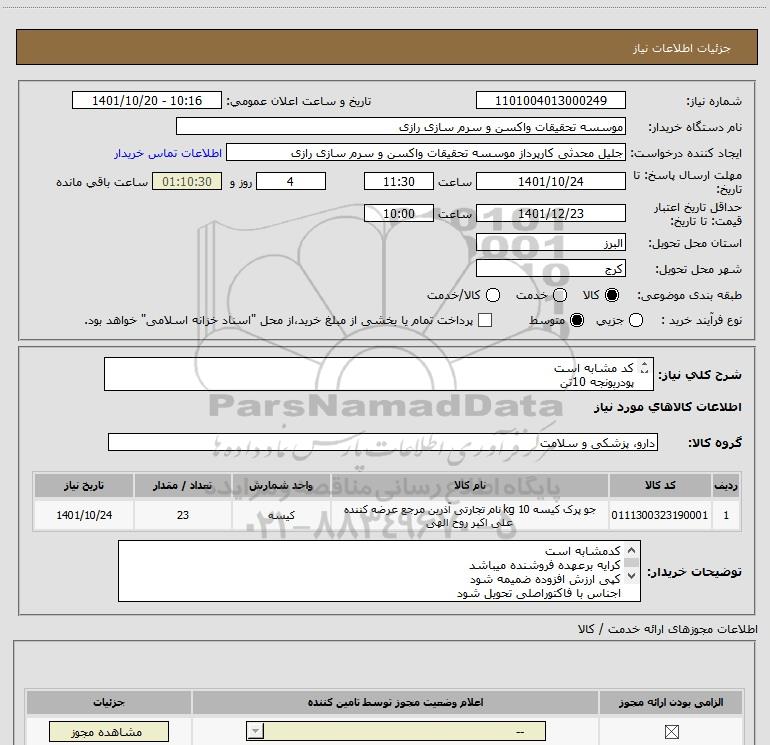Viewport: 770px width, 745px height.
Task: Click the واحد شمارش column header
Action: (x=281, y=485)
